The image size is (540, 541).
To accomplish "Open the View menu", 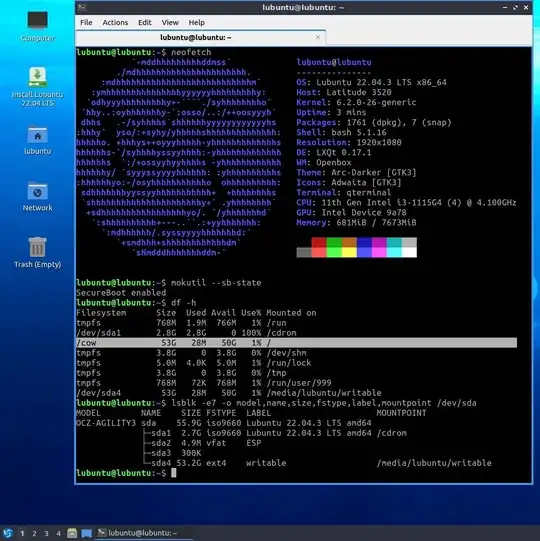I will (x=170, y=22).
